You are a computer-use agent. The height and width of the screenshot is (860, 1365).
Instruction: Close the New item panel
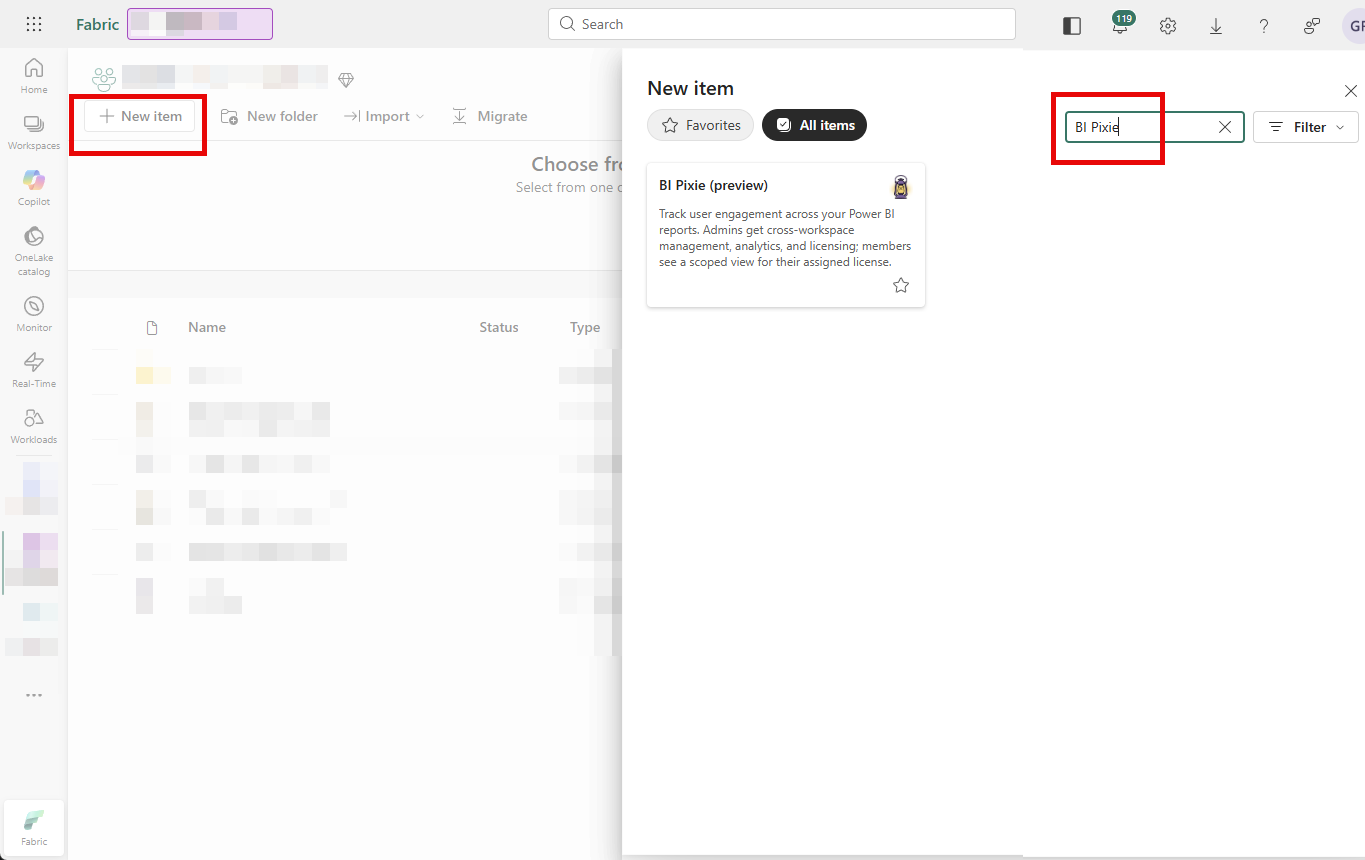tap(1351, 91)
